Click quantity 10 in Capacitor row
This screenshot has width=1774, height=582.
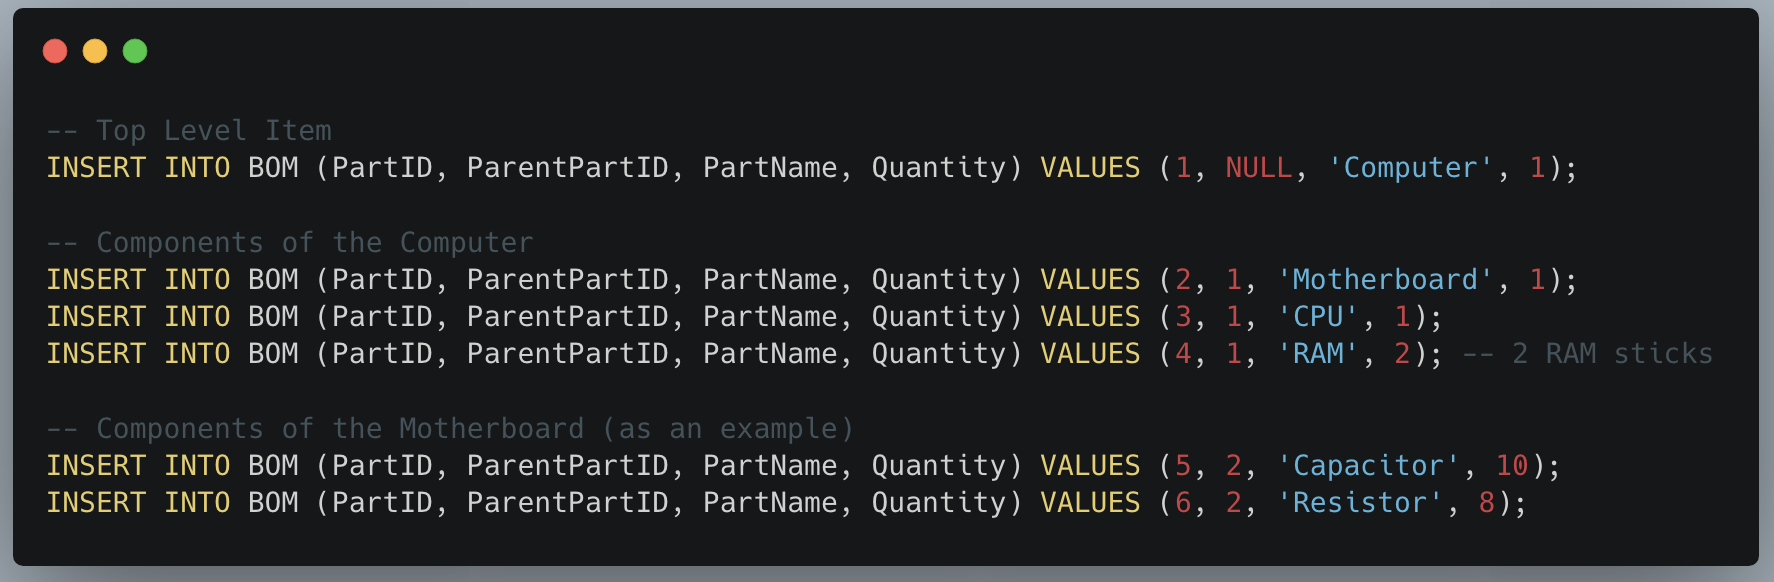click(1512, 466)
